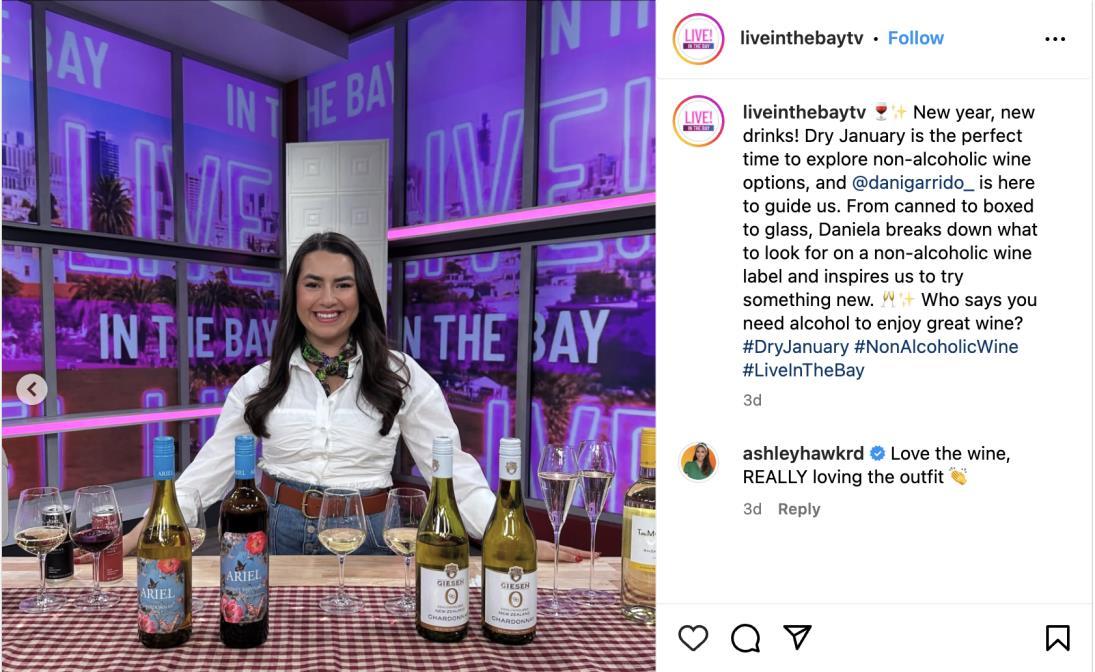Open the @danigarrido_ mention link
The height and width of the screenshot is (672, 1095).
(913, 182)
